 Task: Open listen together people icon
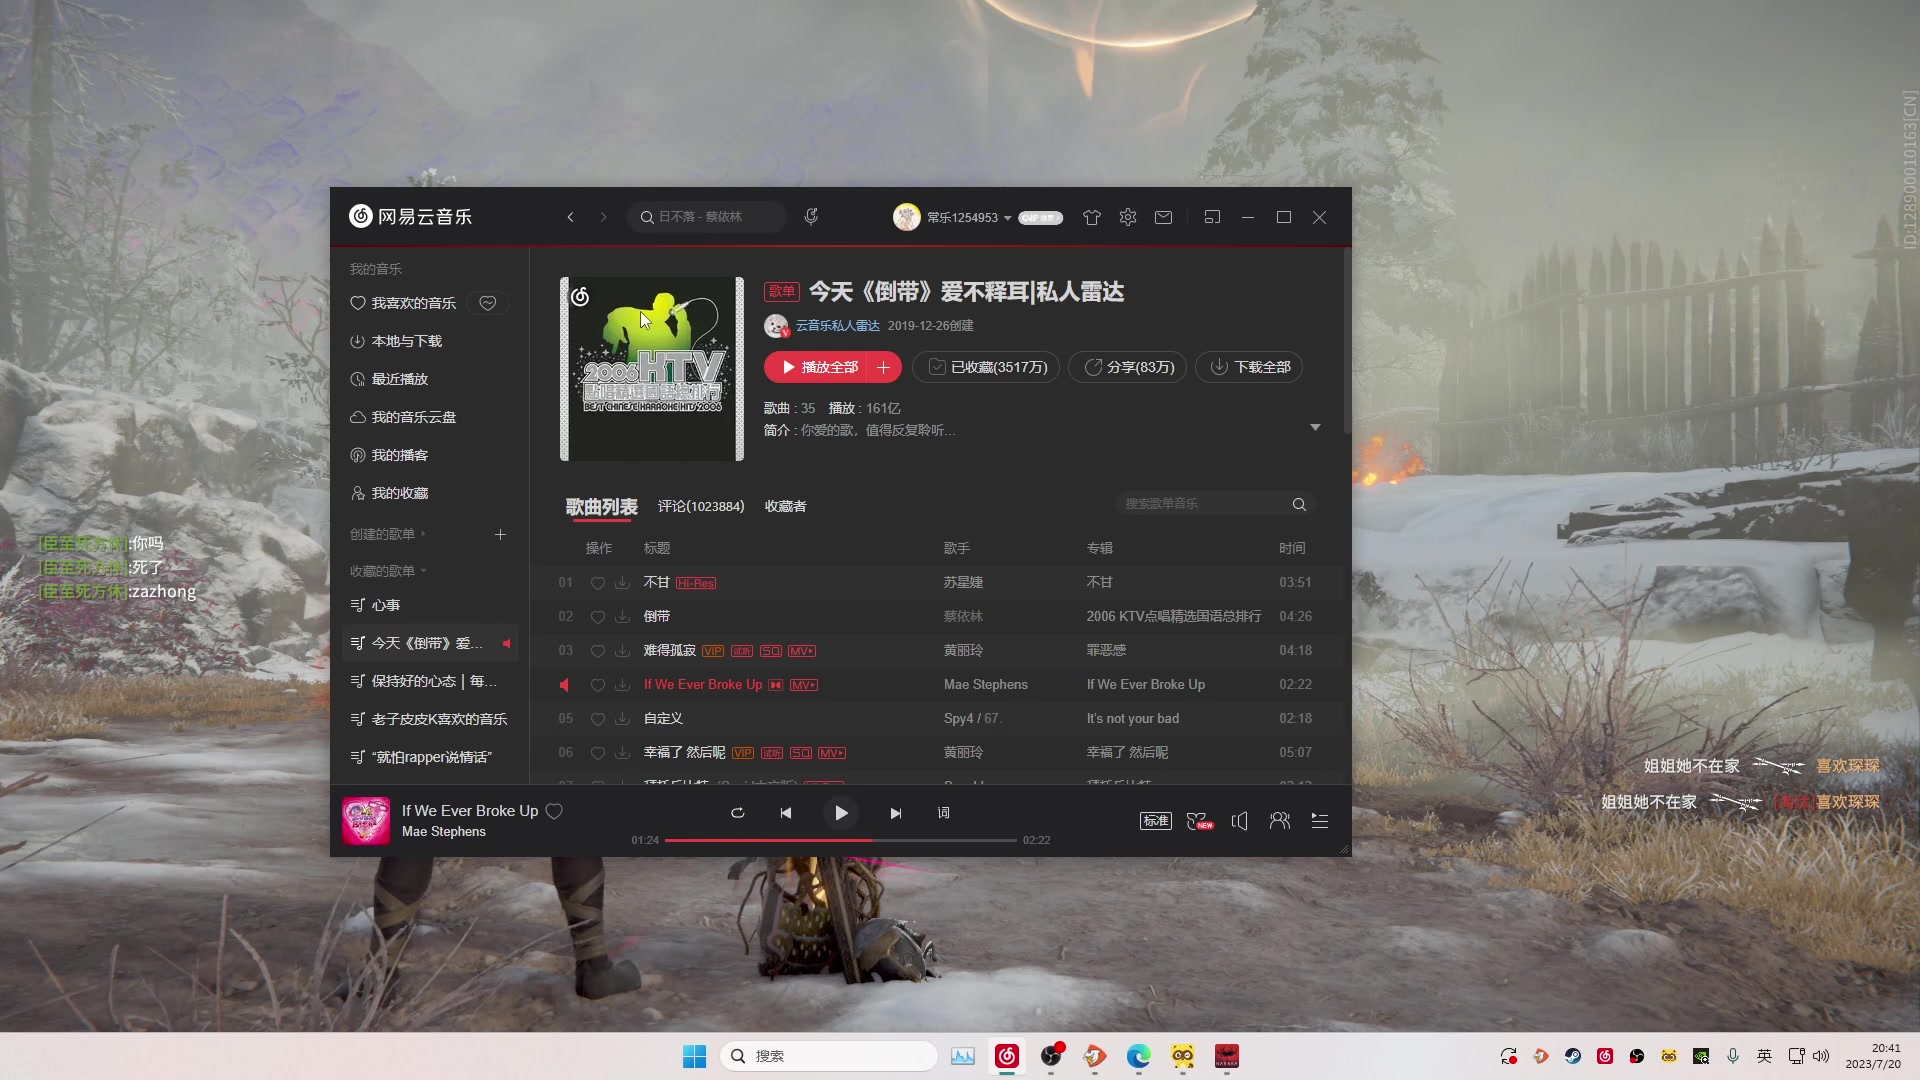(x=1280, y=821)
